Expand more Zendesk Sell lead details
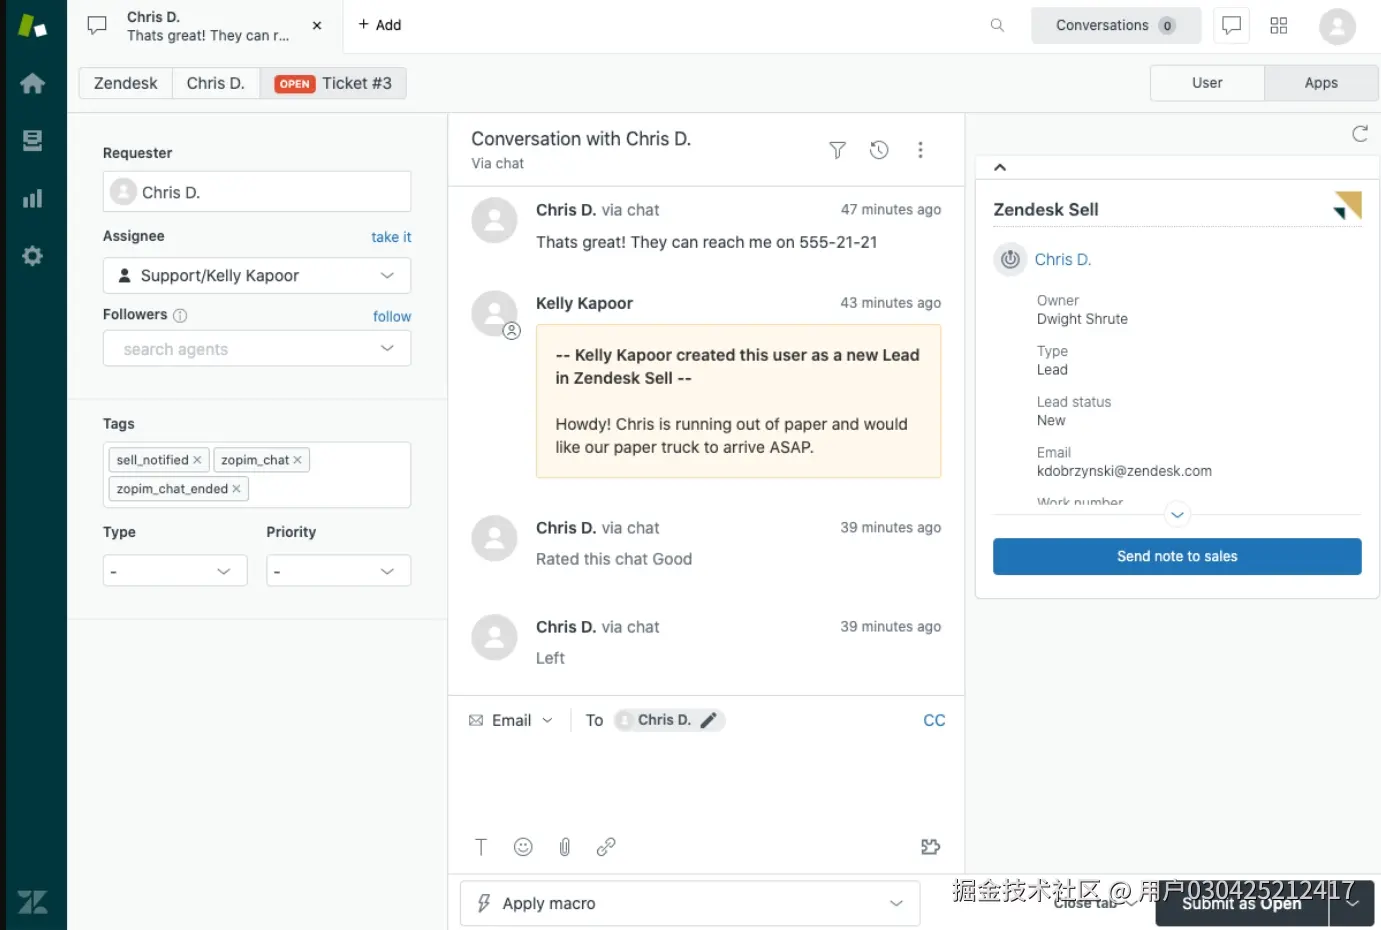Viewport: 1381px width, 930px height. (1177, 515)
